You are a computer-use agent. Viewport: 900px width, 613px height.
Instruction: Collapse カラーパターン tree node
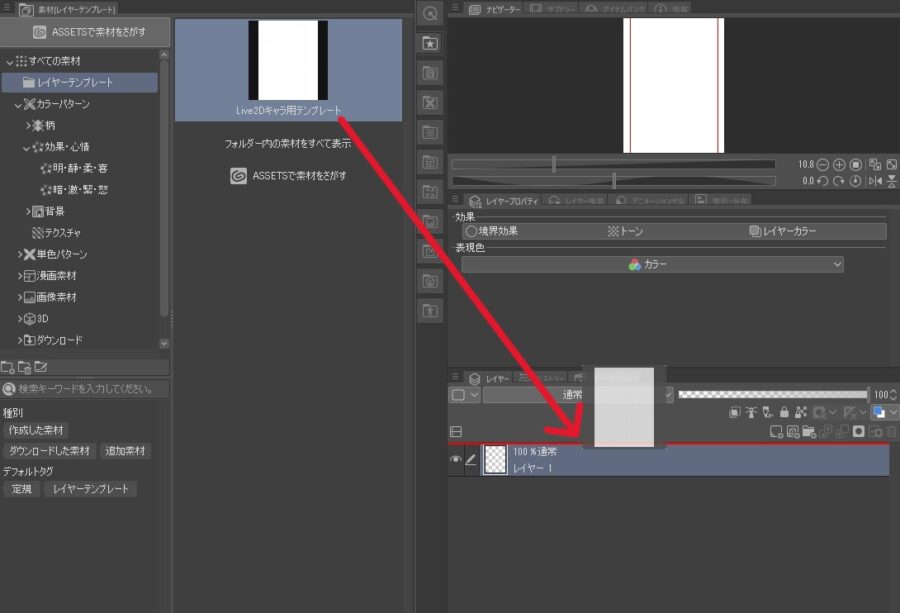pyautogui.click(x=18, y=104)
